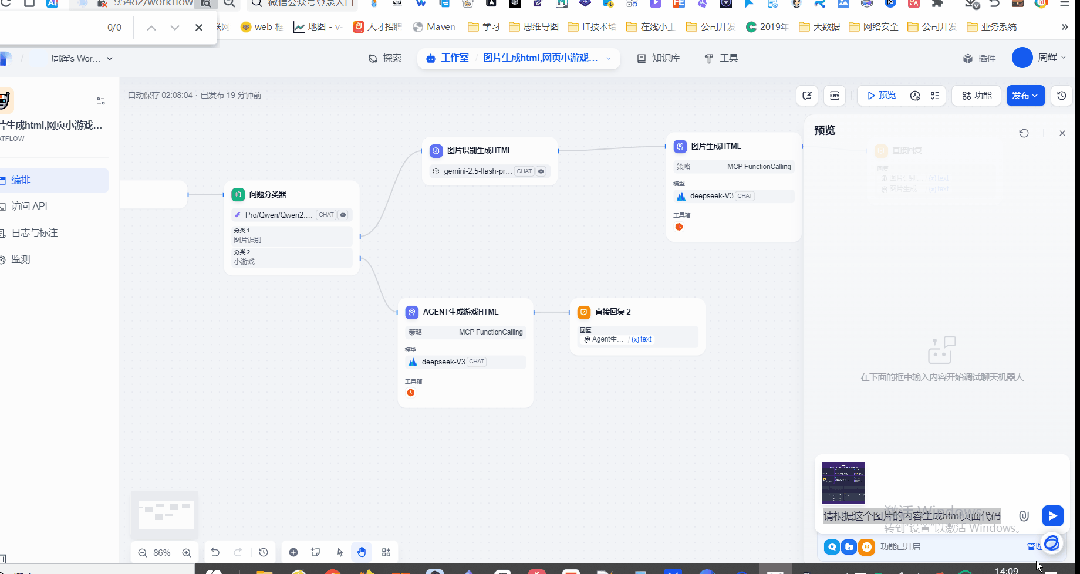Open the workflow checklist icon

[x=935, y=96]
